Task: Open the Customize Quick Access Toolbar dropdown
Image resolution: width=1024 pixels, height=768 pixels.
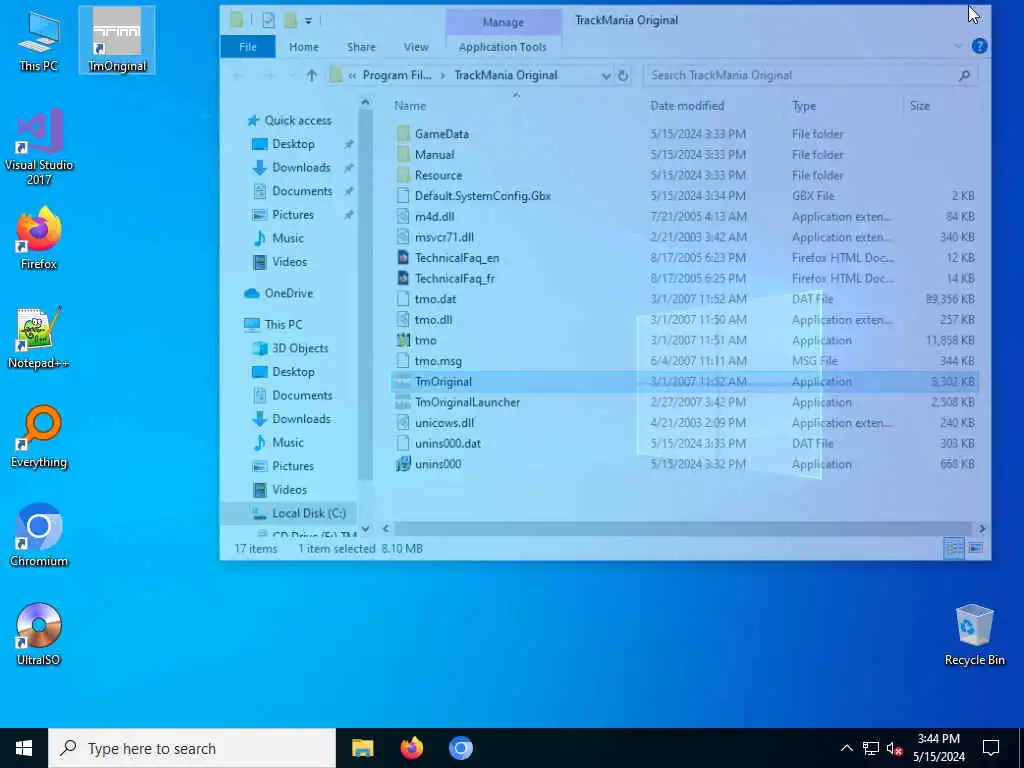Action: click(x=308, y=21)
